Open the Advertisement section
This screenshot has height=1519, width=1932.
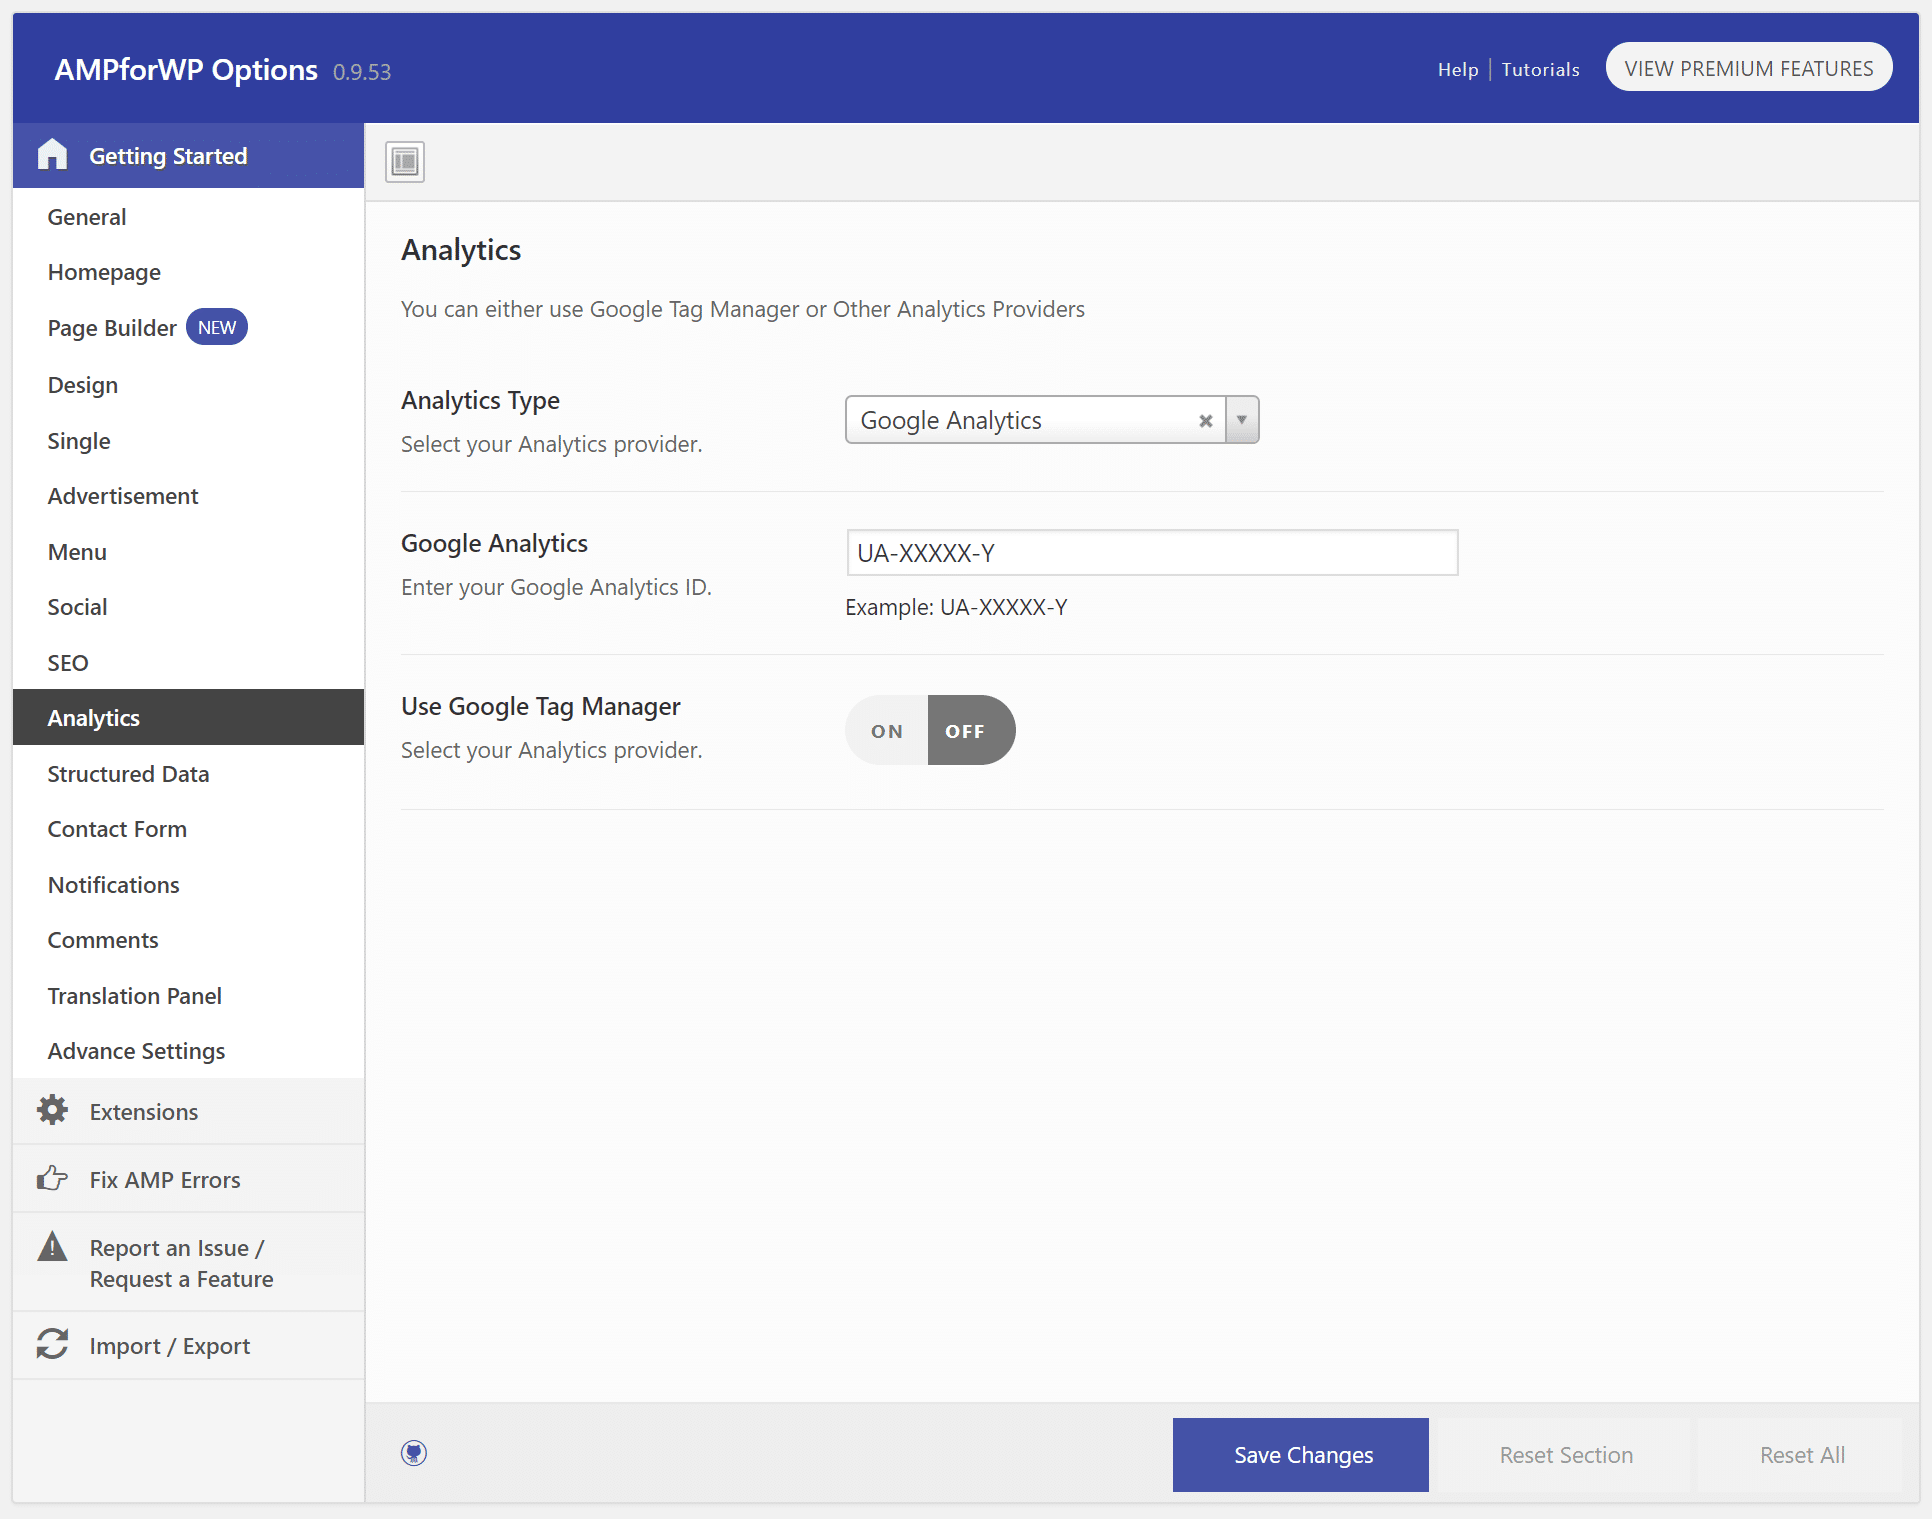(x=188, y=496)
